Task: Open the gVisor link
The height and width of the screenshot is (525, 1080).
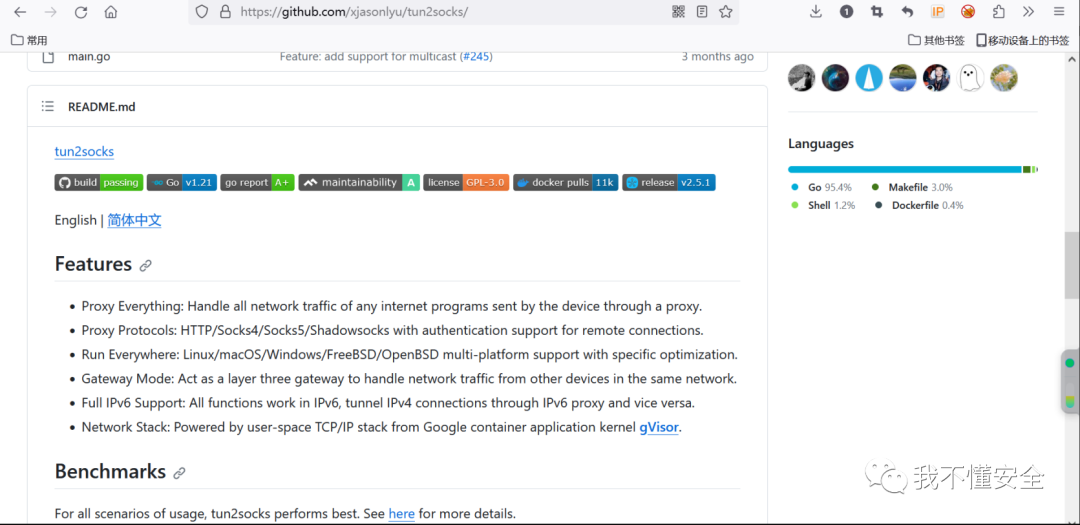Action: 659,427
